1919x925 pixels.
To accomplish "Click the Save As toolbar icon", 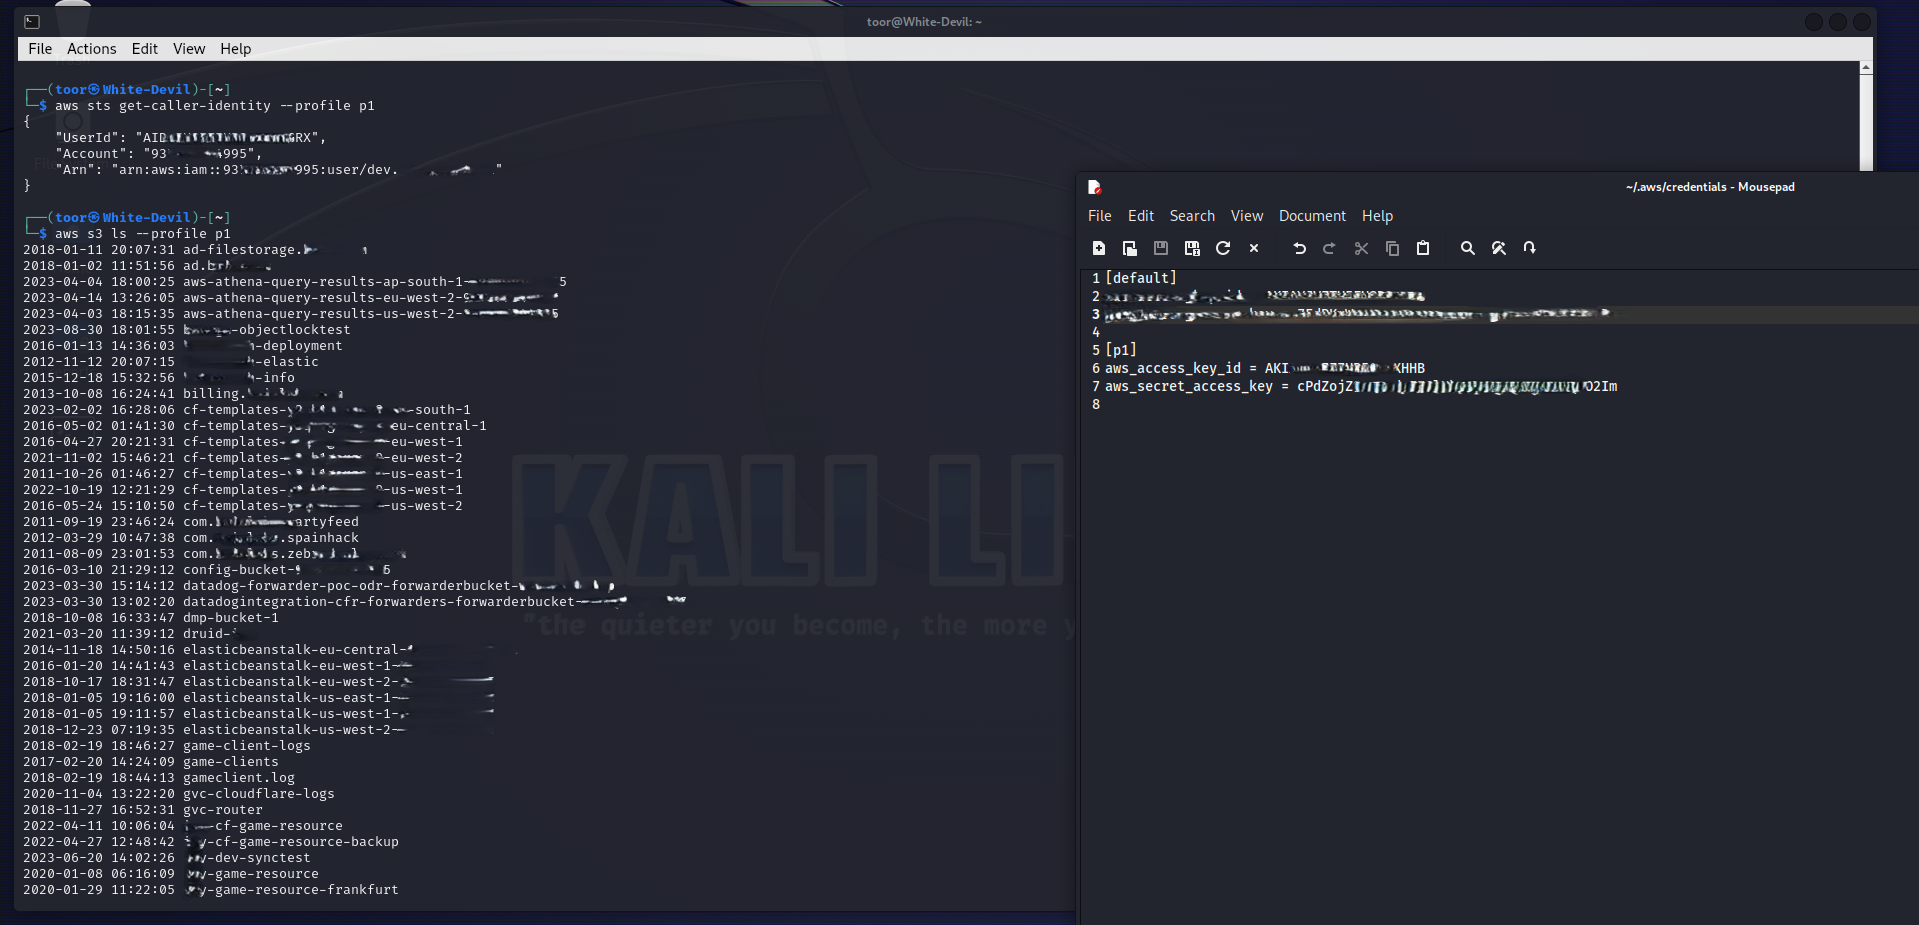I will tap(1191, 248).
